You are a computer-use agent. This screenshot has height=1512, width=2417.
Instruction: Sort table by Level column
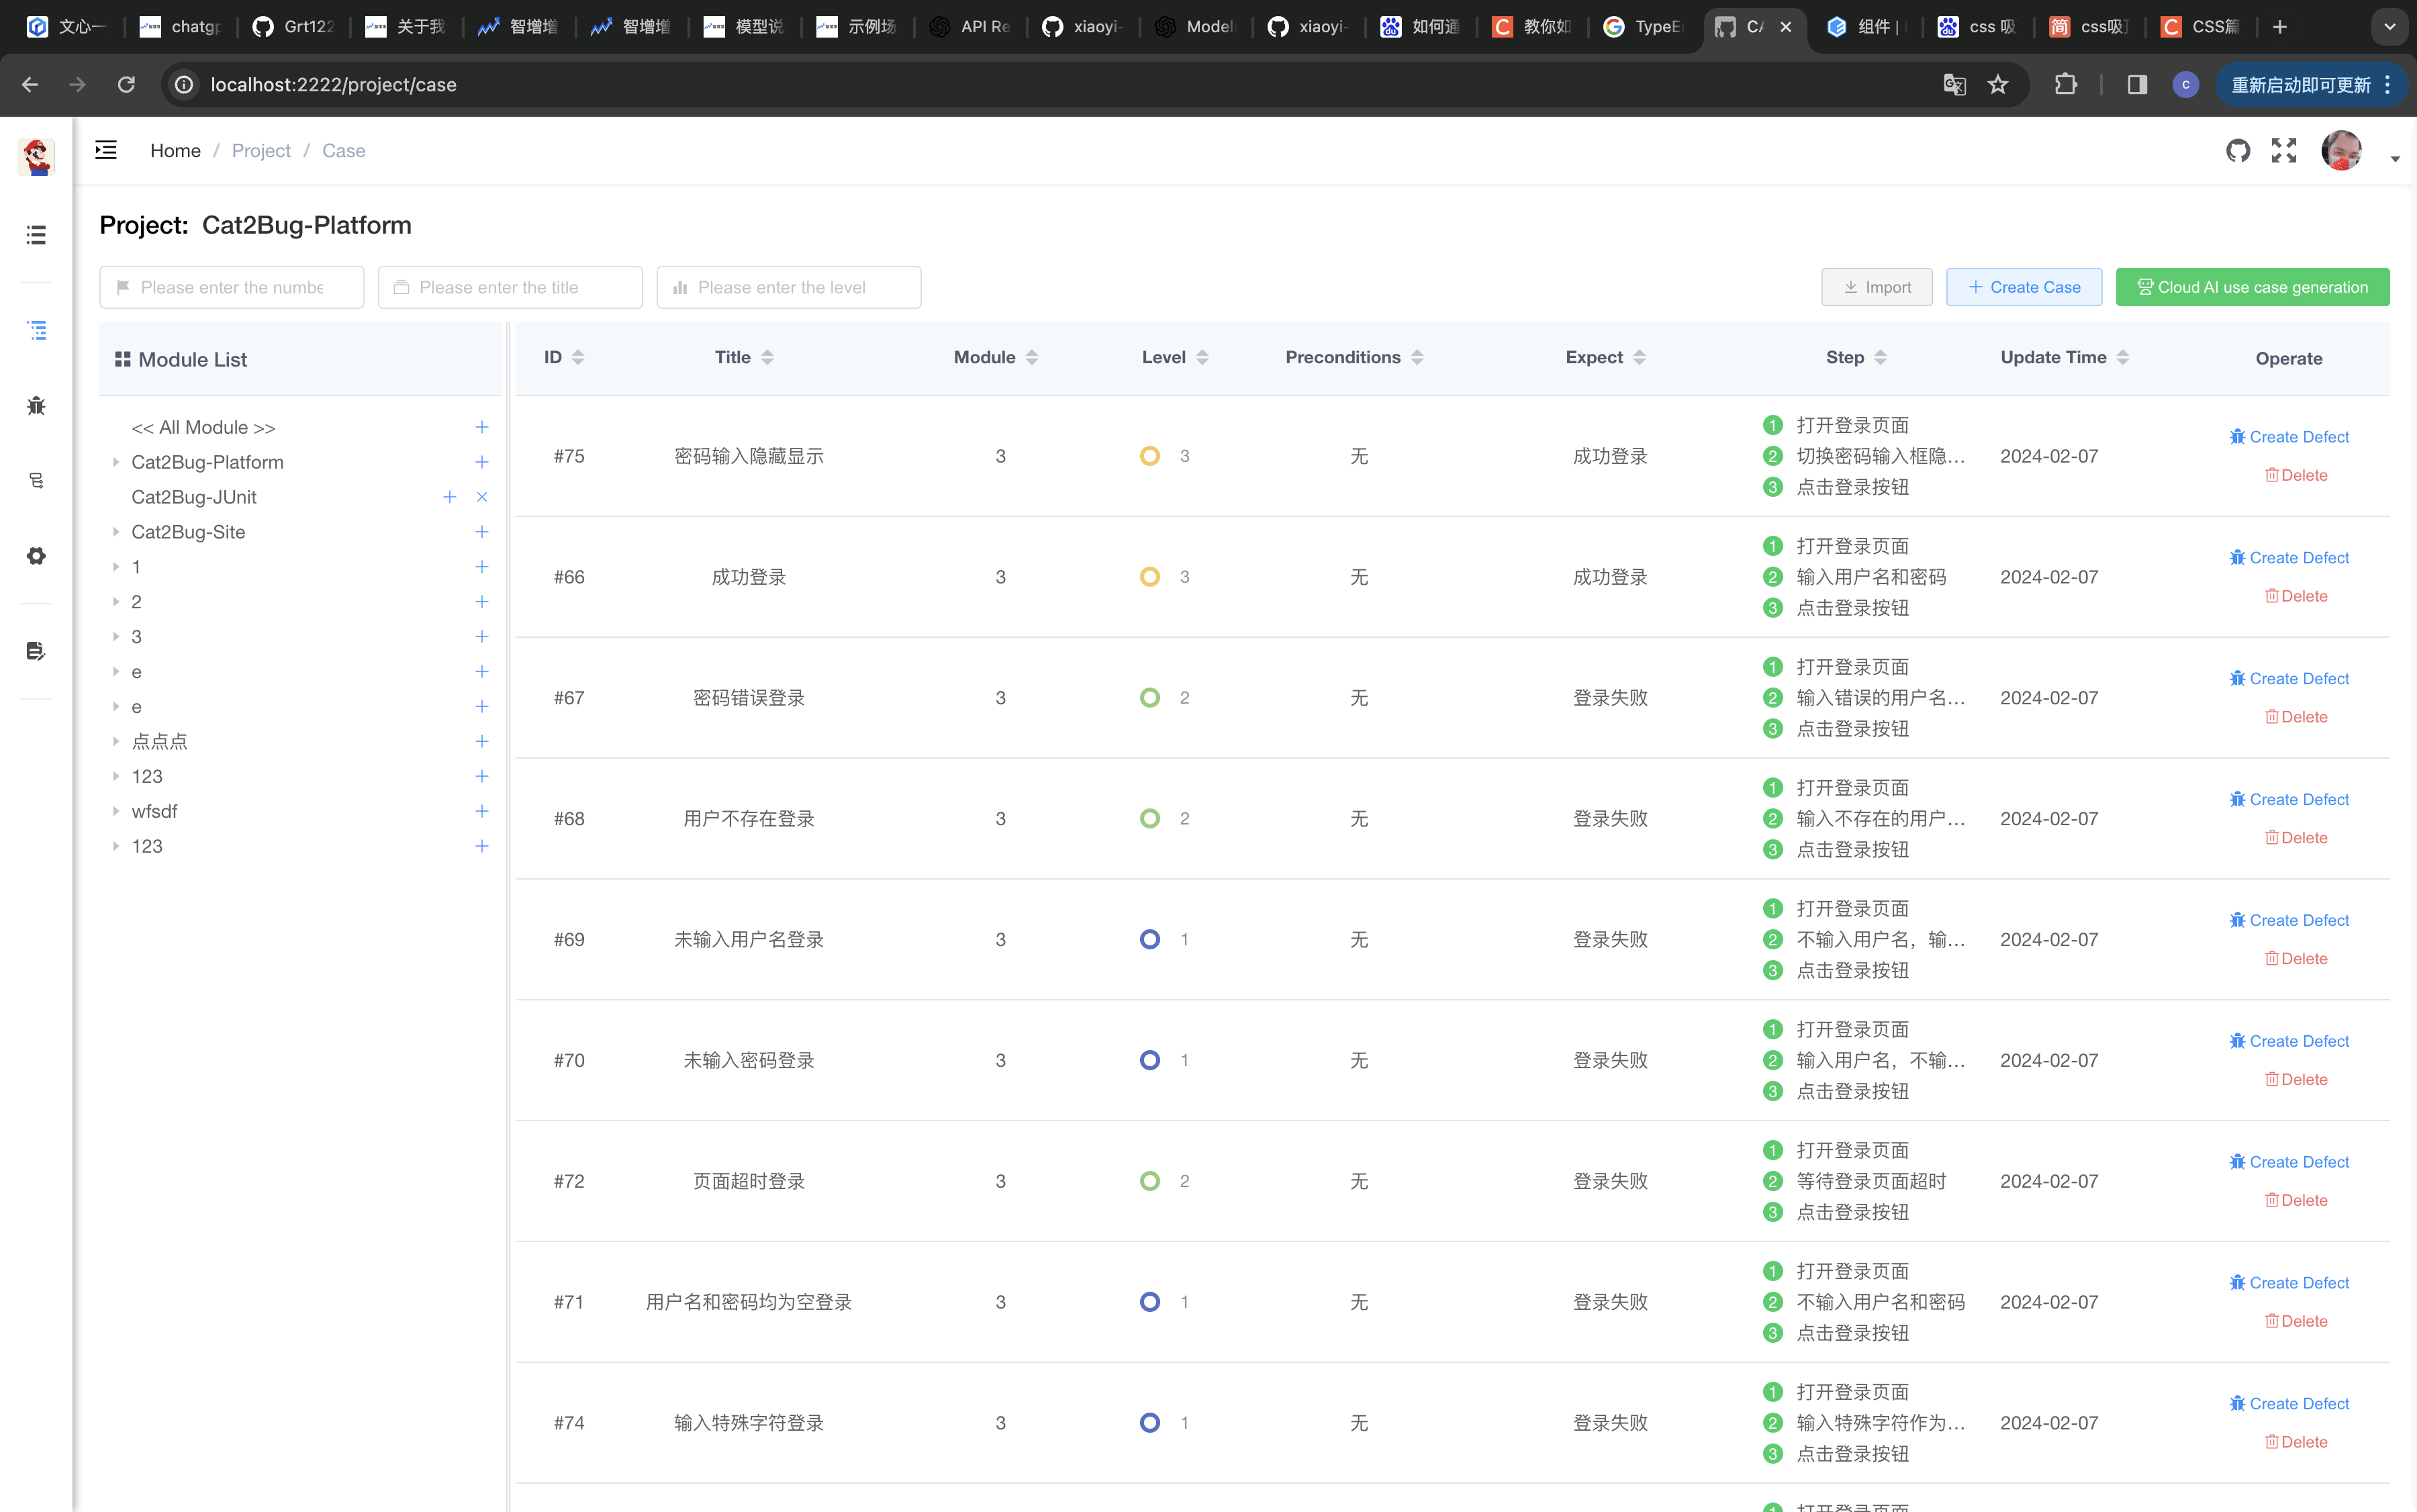[x=1202, y=357]
